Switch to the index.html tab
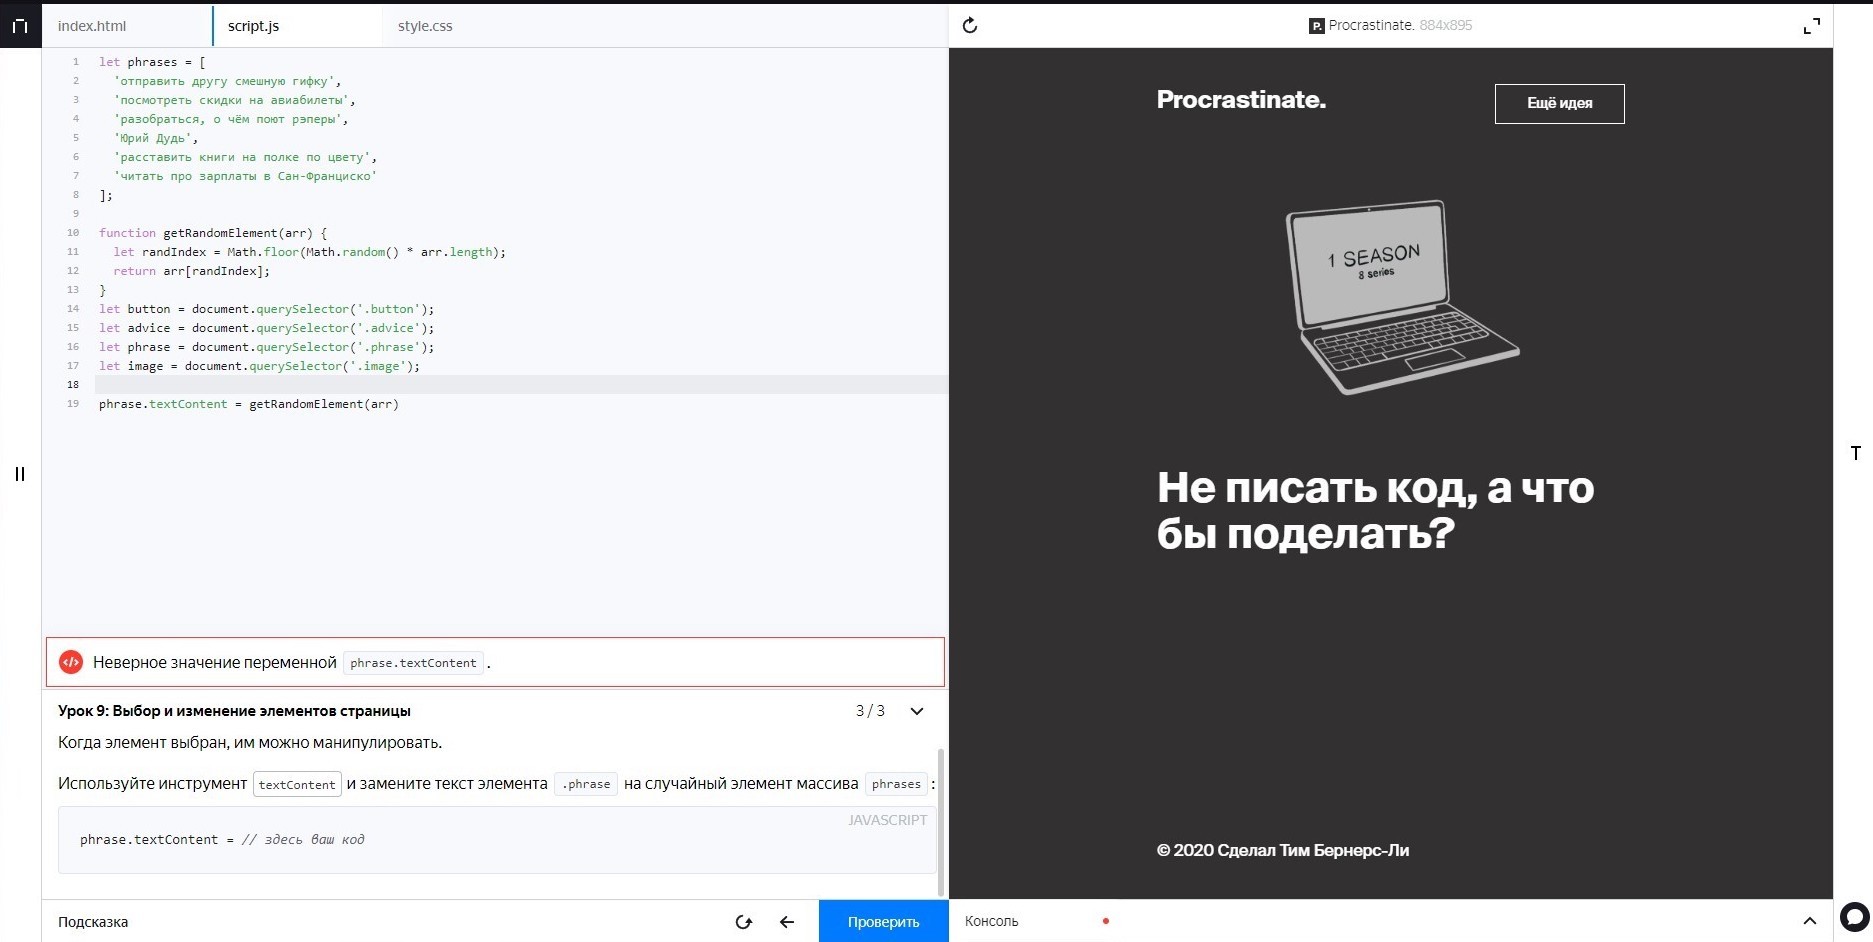 92,26
